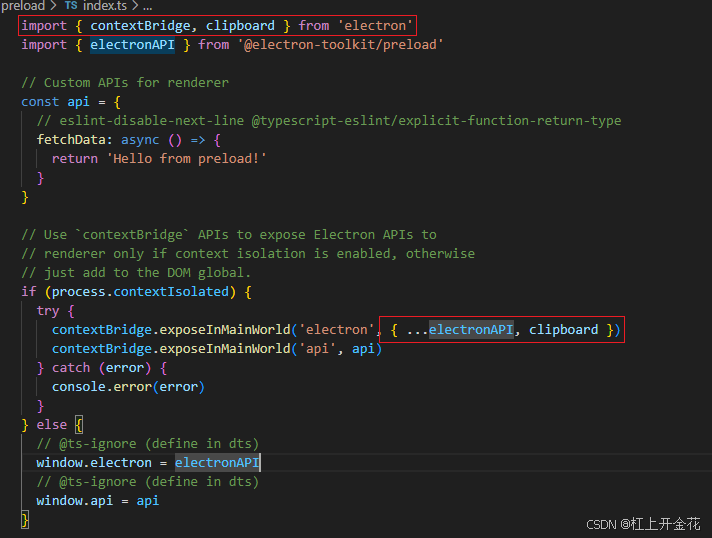Viewport: 712px width, 538px height.
Task: Click the second '@ts-ignore (define in dts)' comment
Action: (x=148, y=482)
